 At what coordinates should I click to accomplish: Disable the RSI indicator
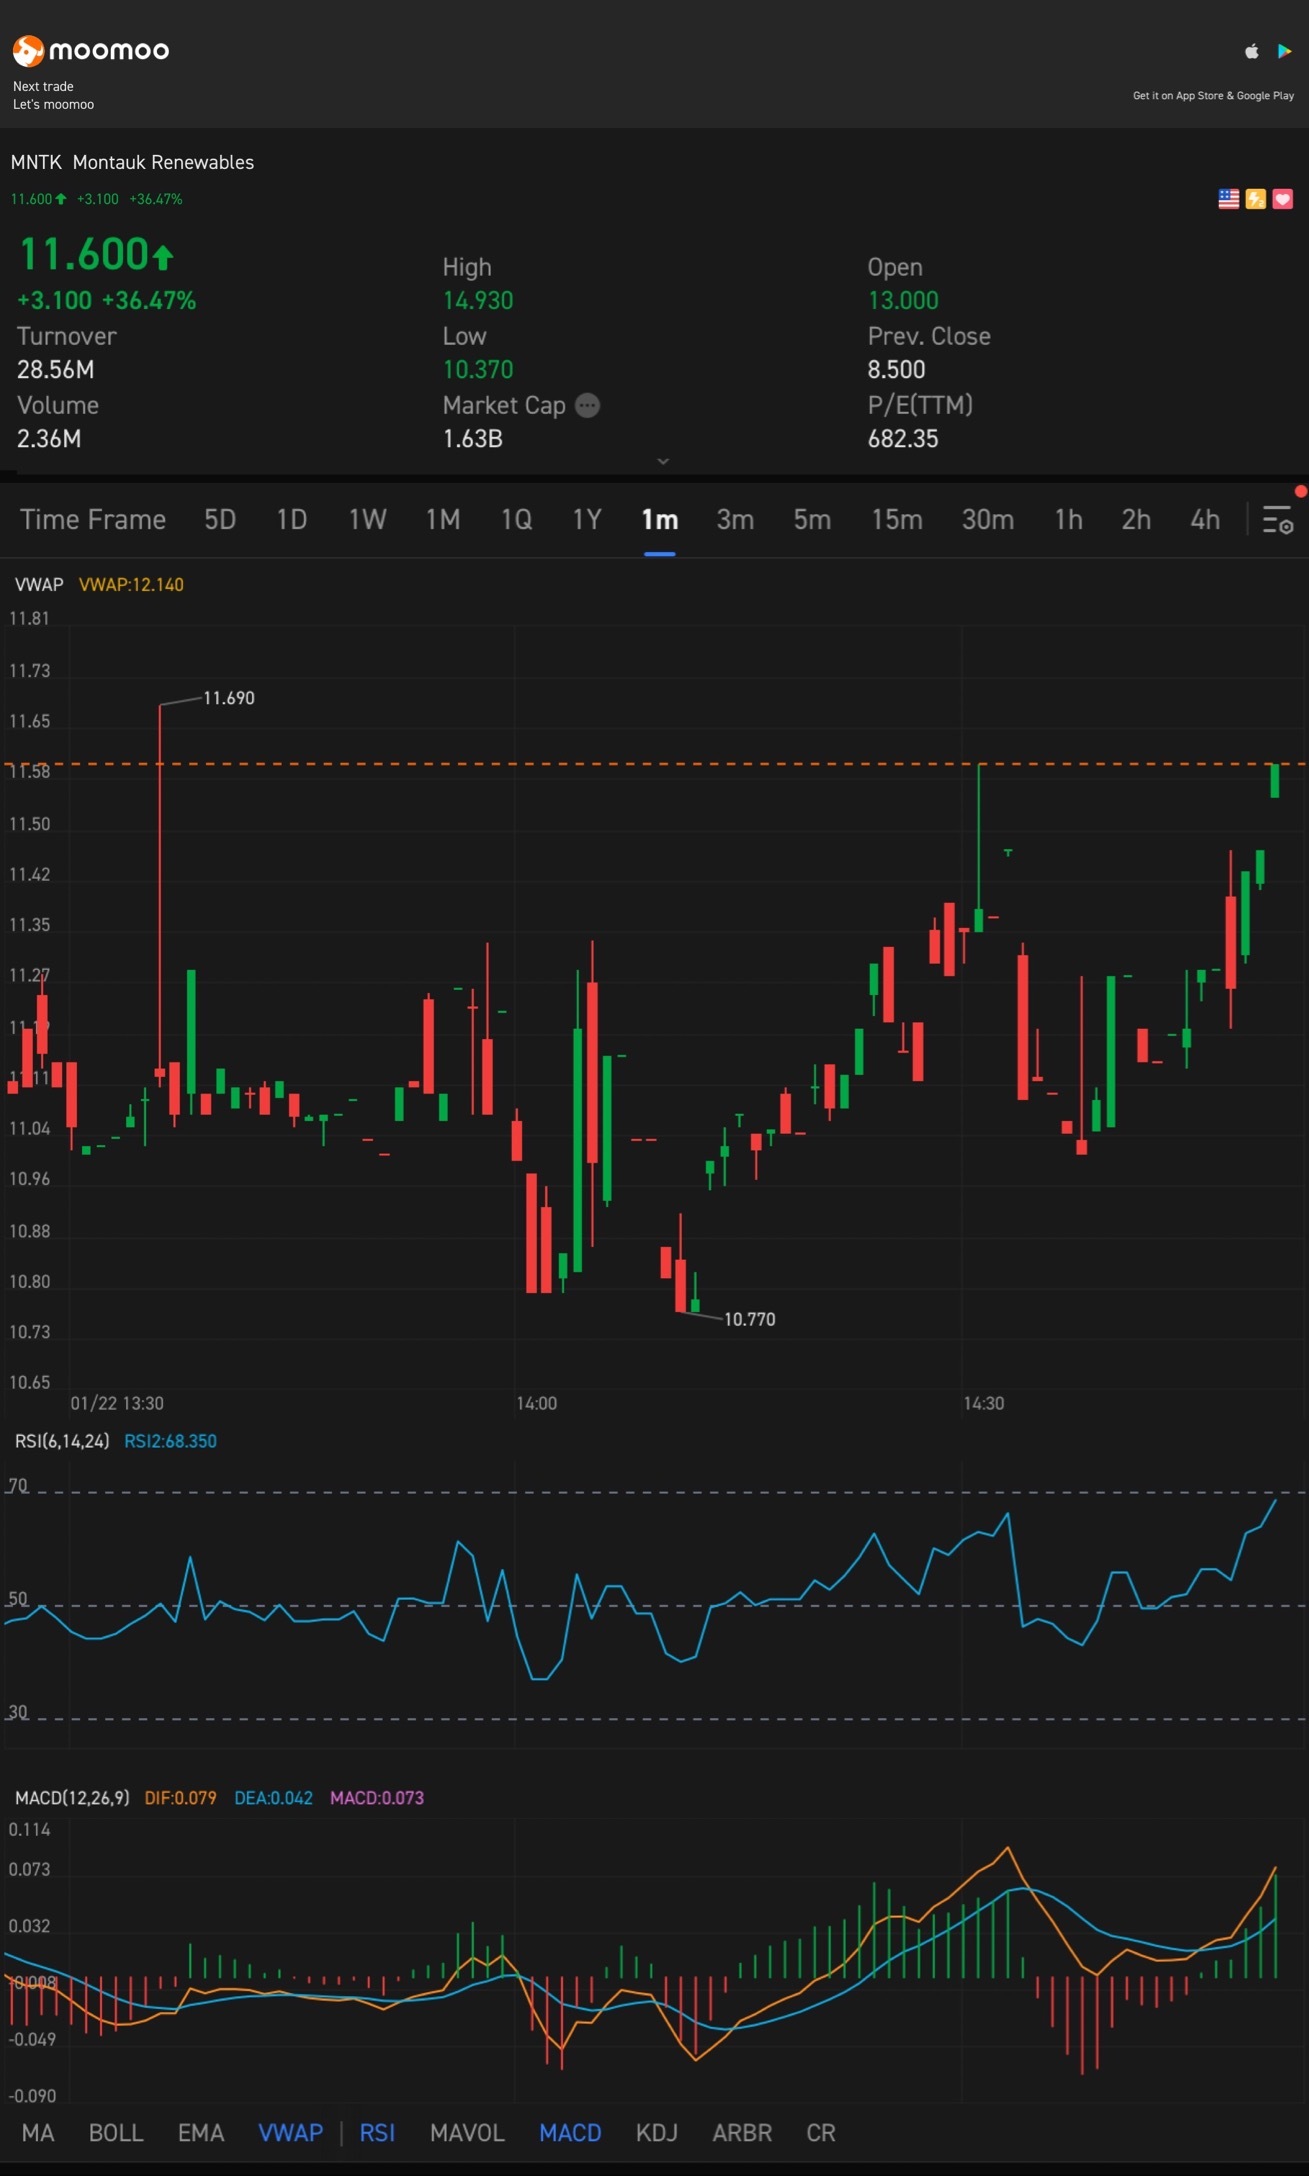tap(377, 2133)
